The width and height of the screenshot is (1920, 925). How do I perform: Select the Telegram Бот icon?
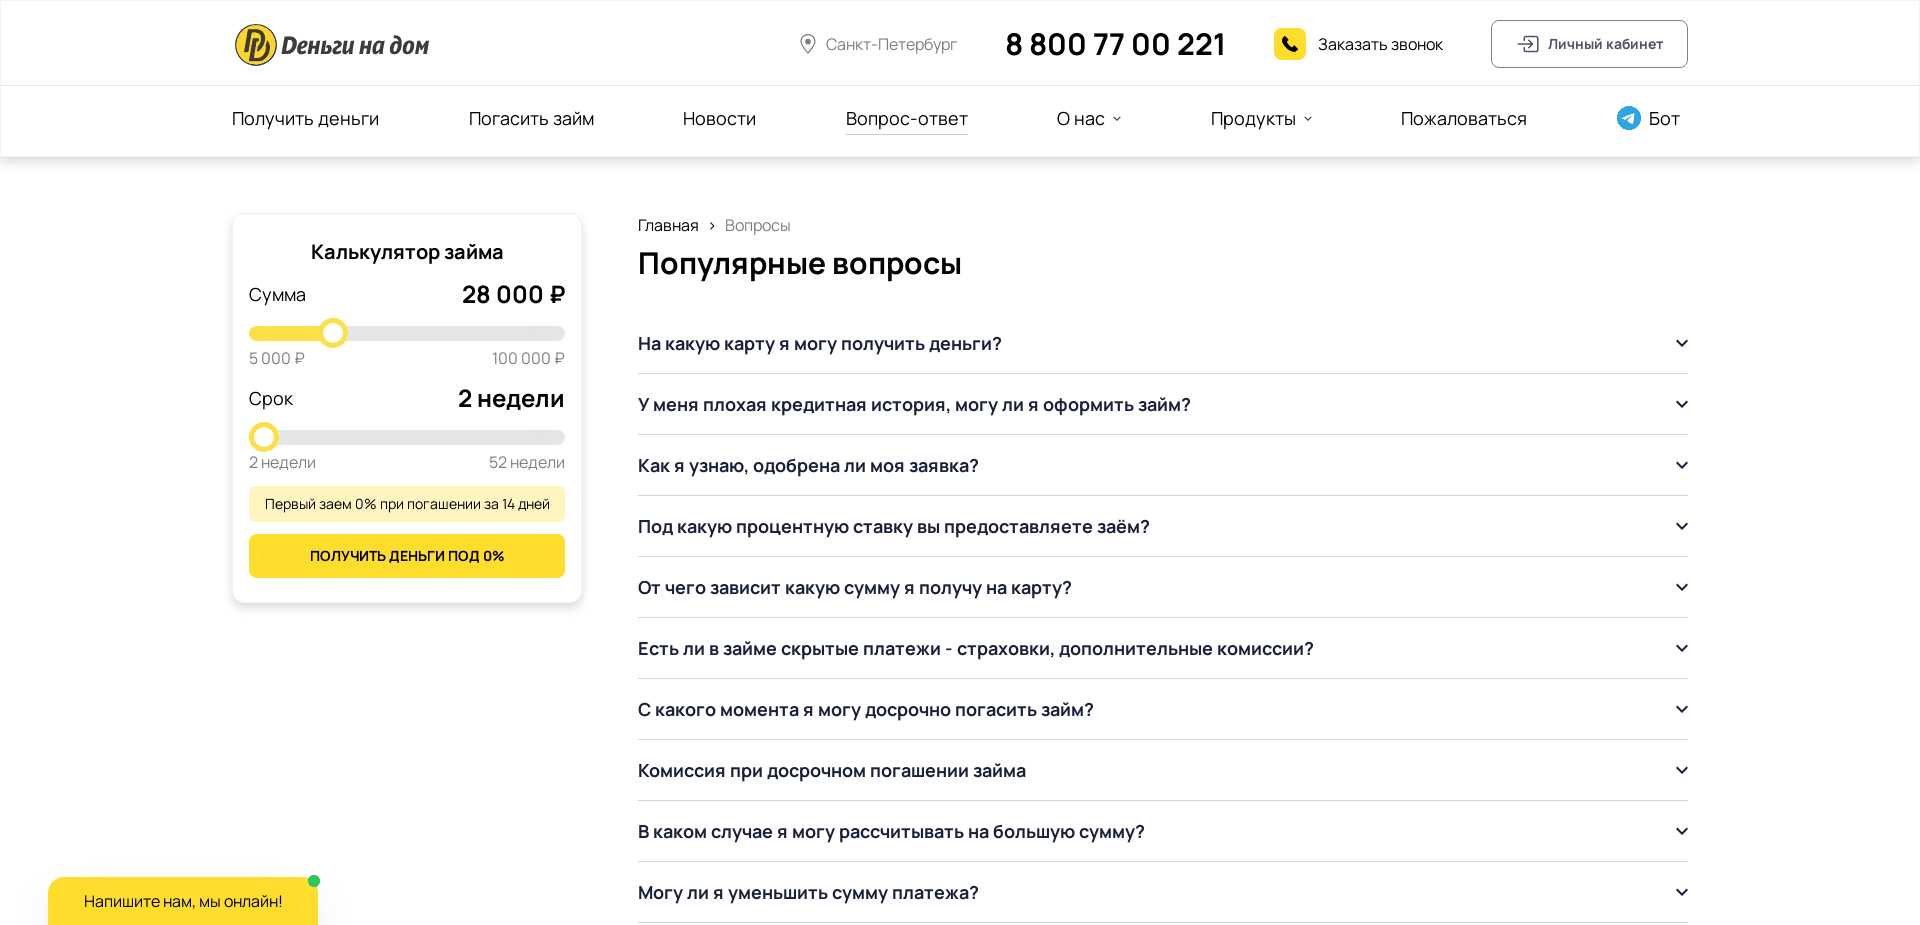(x=1628, y=118)
